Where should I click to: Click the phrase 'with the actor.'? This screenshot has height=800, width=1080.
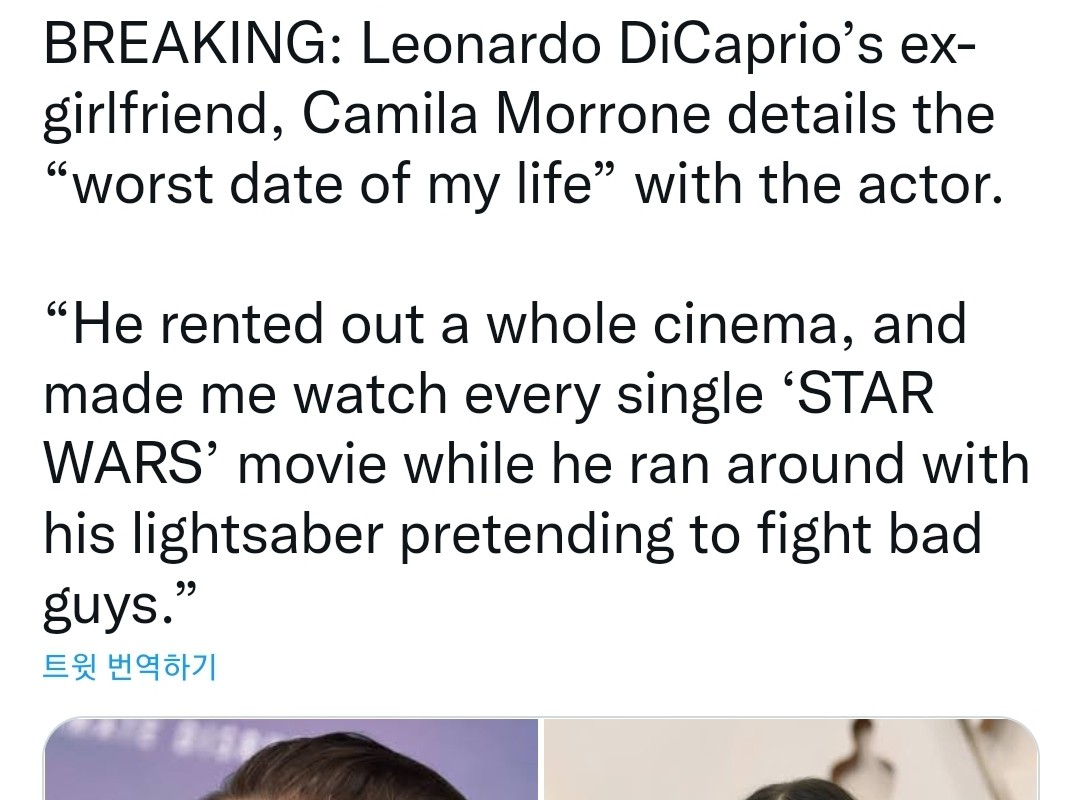pyautogui.click(x=818, y=186)
